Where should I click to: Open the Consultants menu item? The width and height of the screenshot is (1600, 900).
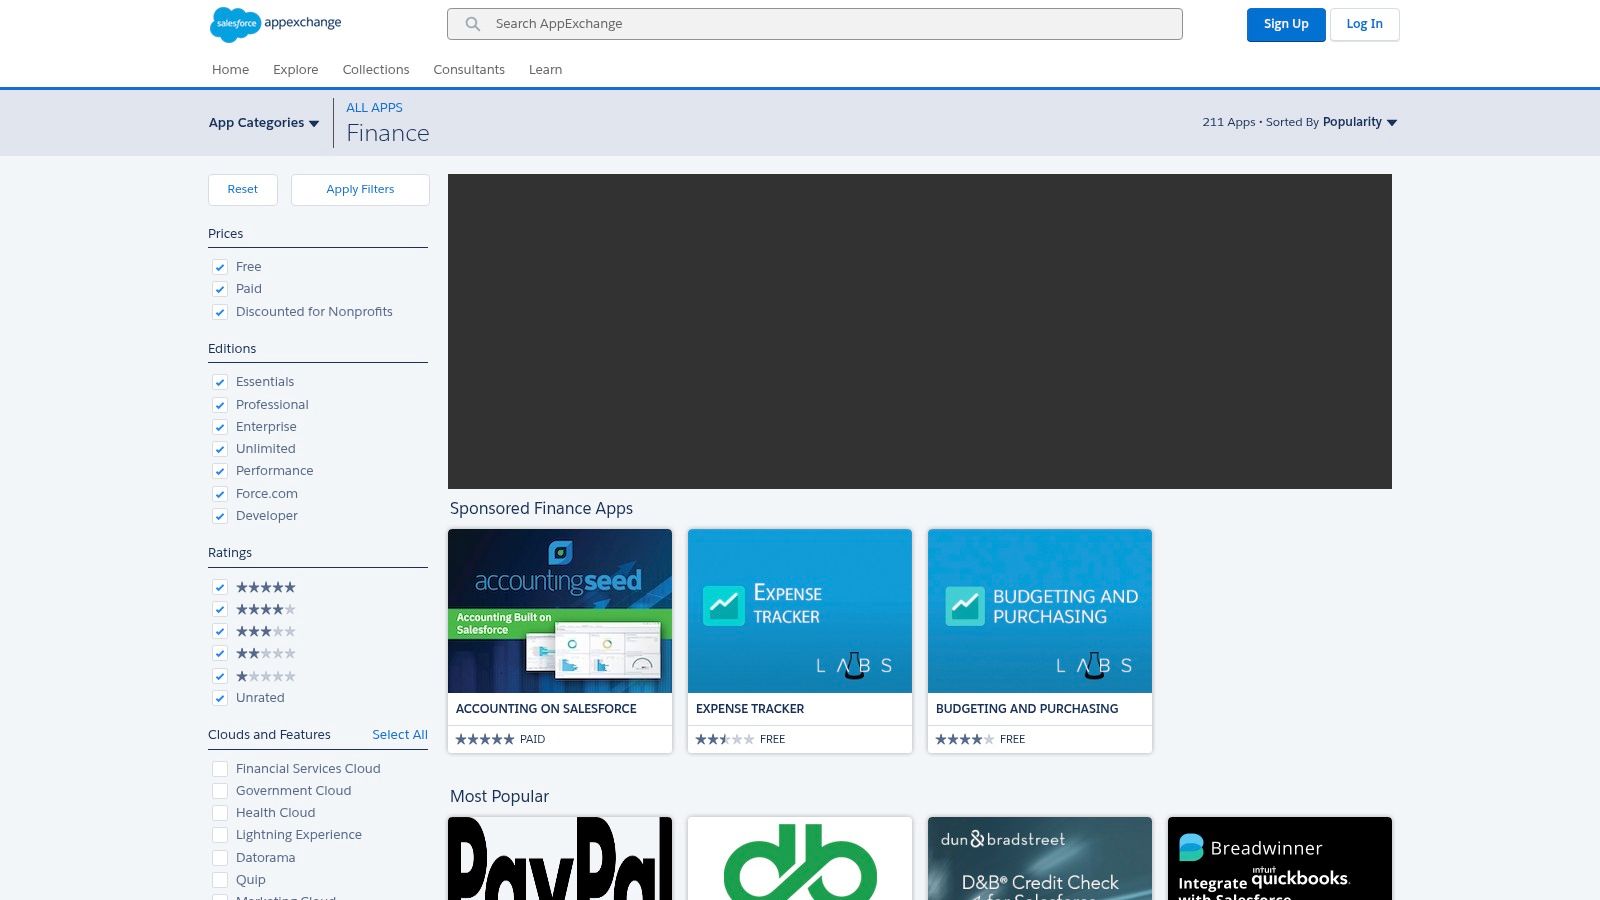pos(469,70)
